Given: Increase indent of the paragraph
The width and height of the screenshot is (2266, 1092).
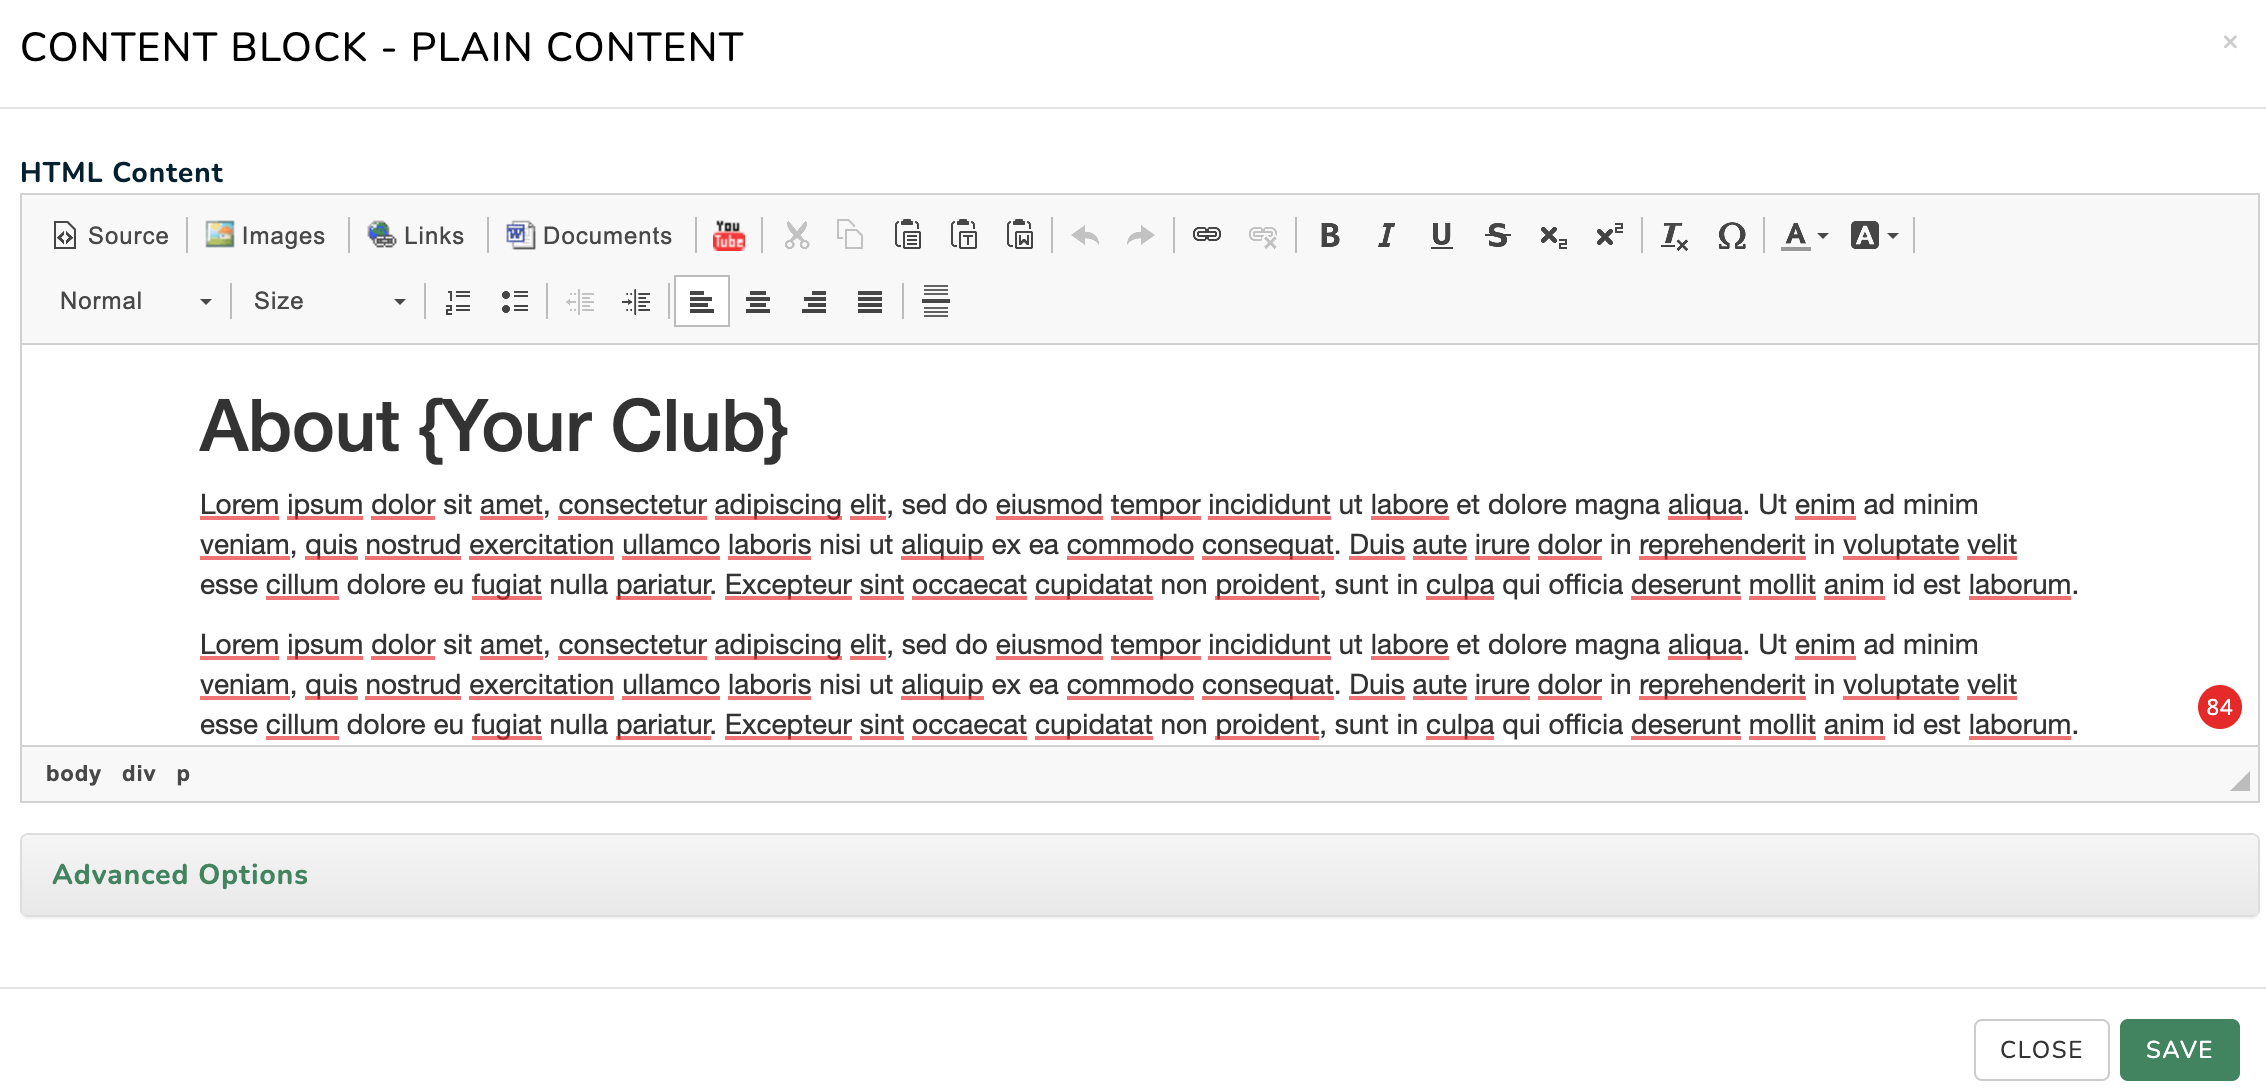Looking at the screenshot, I should [636, 301].
